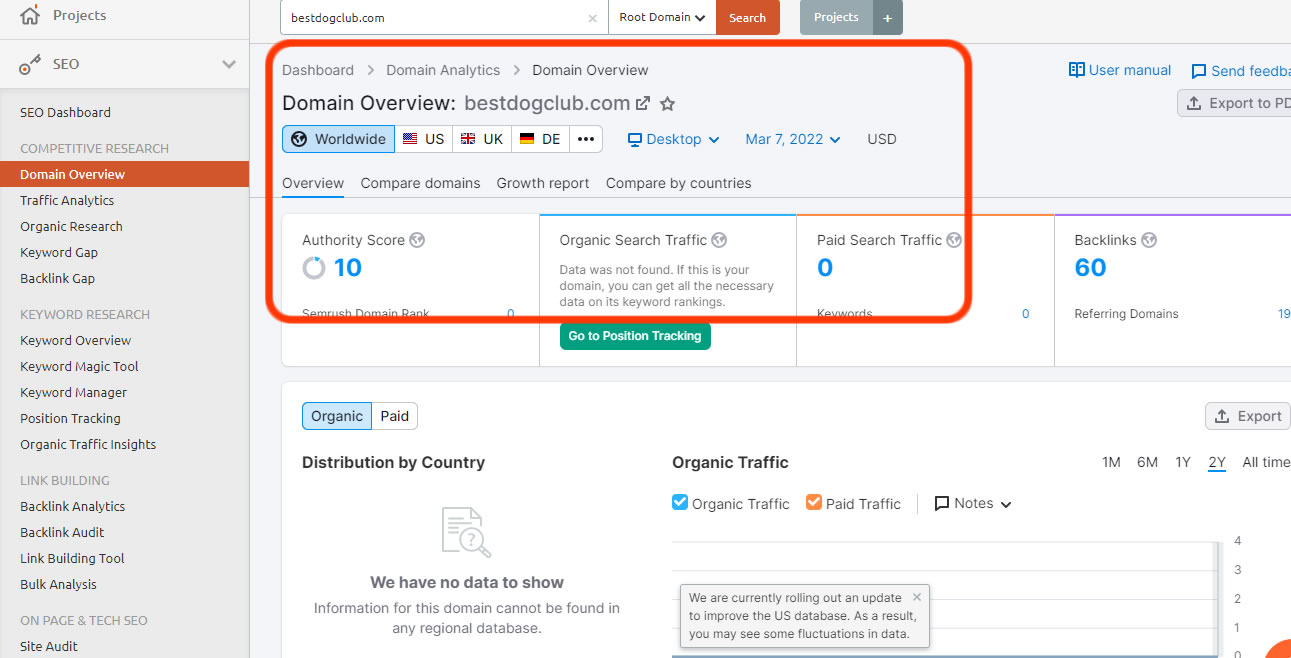1291x658 pixels.
Task: Select the US database
Action: click(x=424, y=139)
